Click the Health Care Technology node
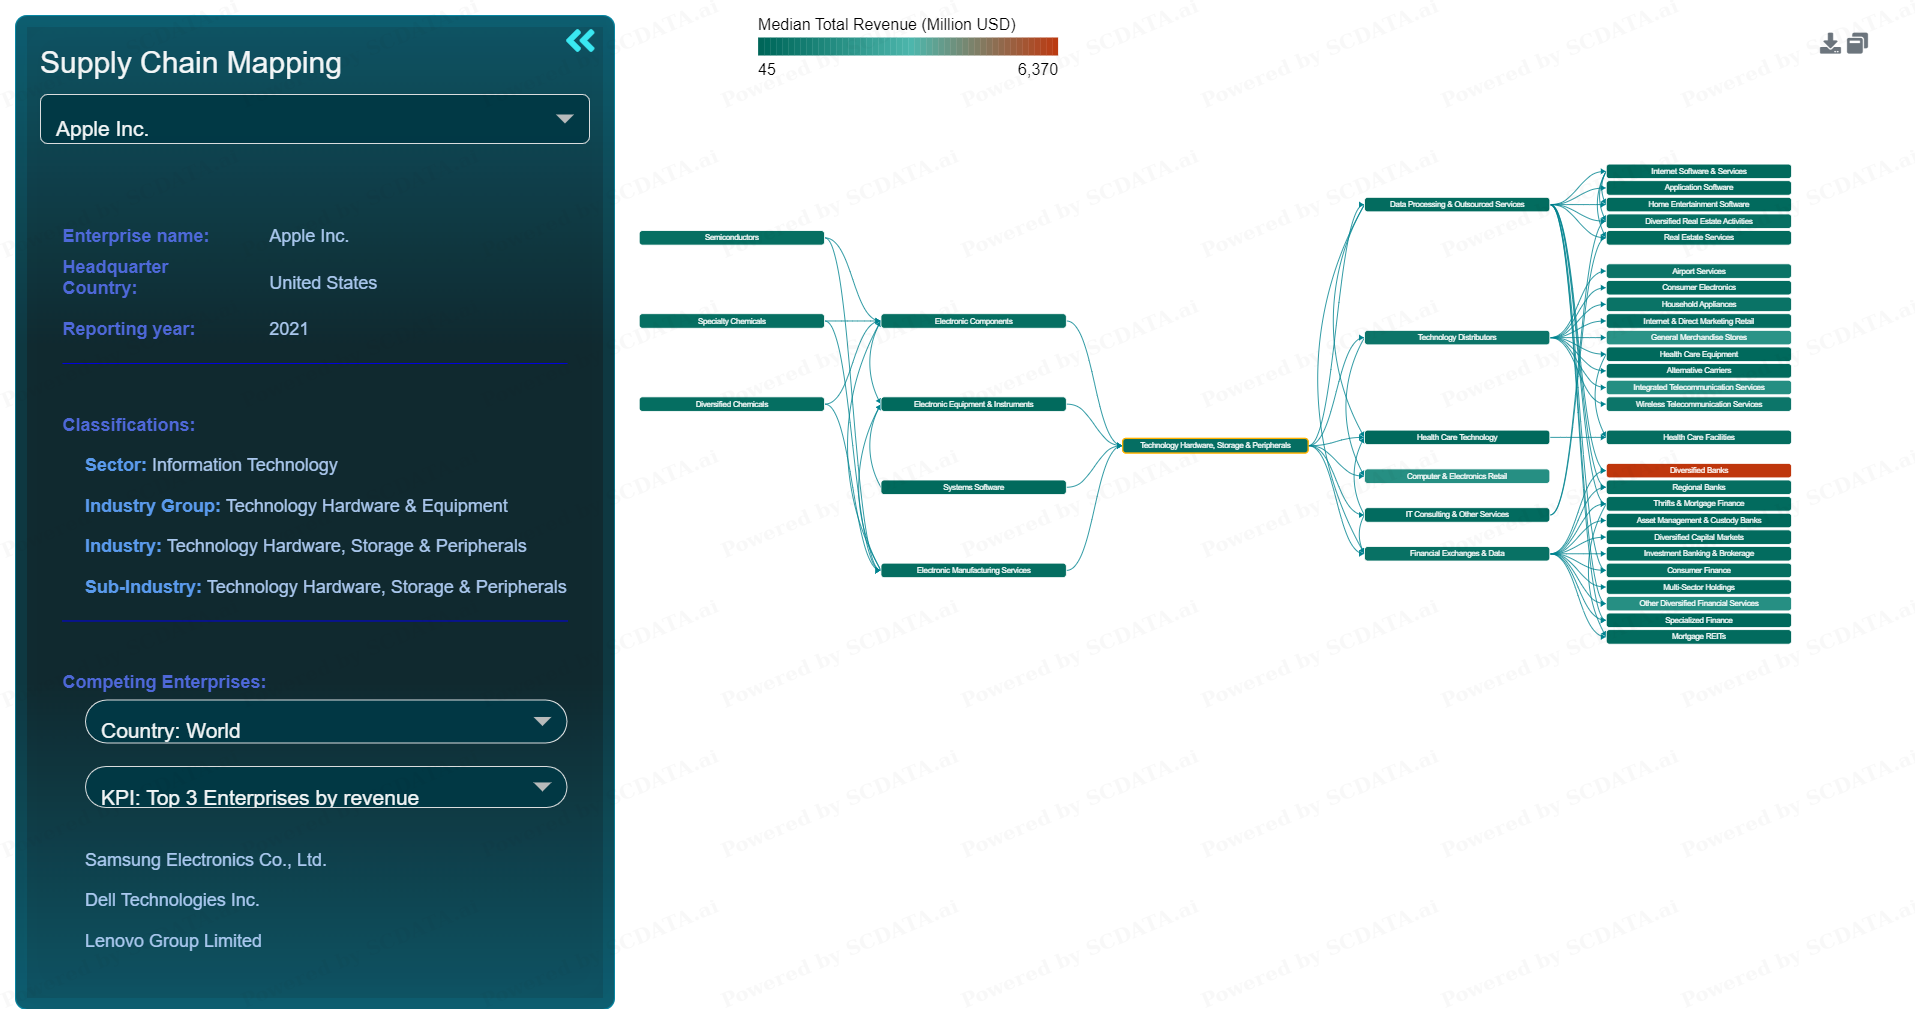This screenshot has height=1009, width=1915. (1456, 437)
